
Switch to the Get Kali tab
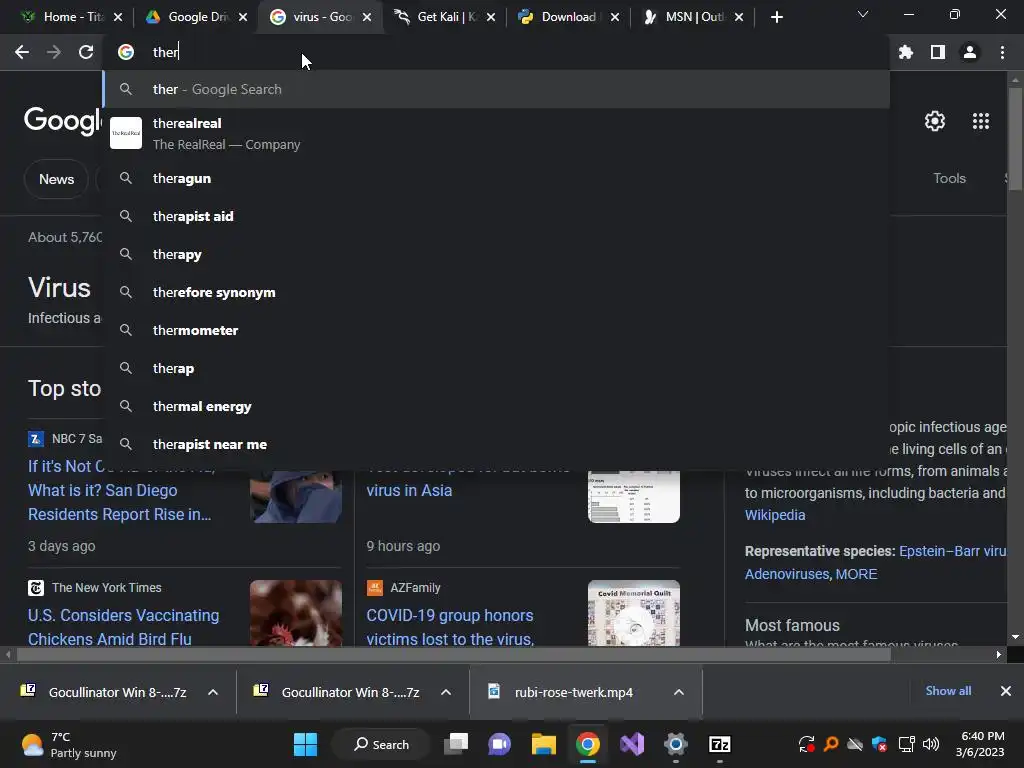[x=444, y=17]
